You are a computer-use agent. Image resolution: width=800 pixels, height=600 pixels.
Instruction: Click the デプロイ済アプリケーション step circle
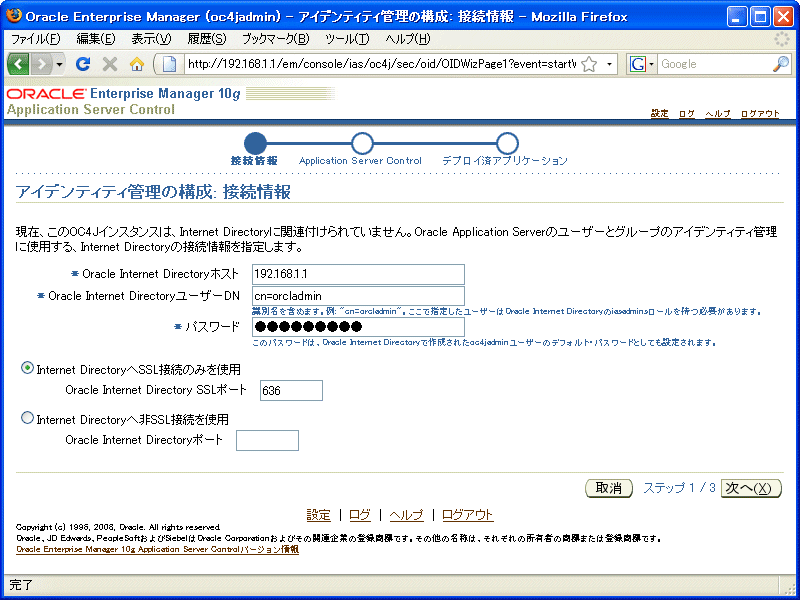[507, 143]
